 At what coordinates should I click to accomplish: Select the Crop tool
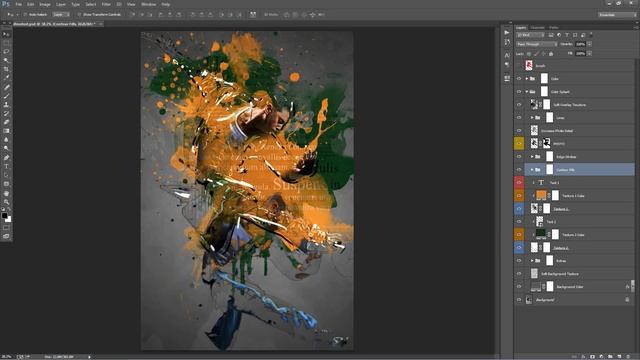pos(6,69)
